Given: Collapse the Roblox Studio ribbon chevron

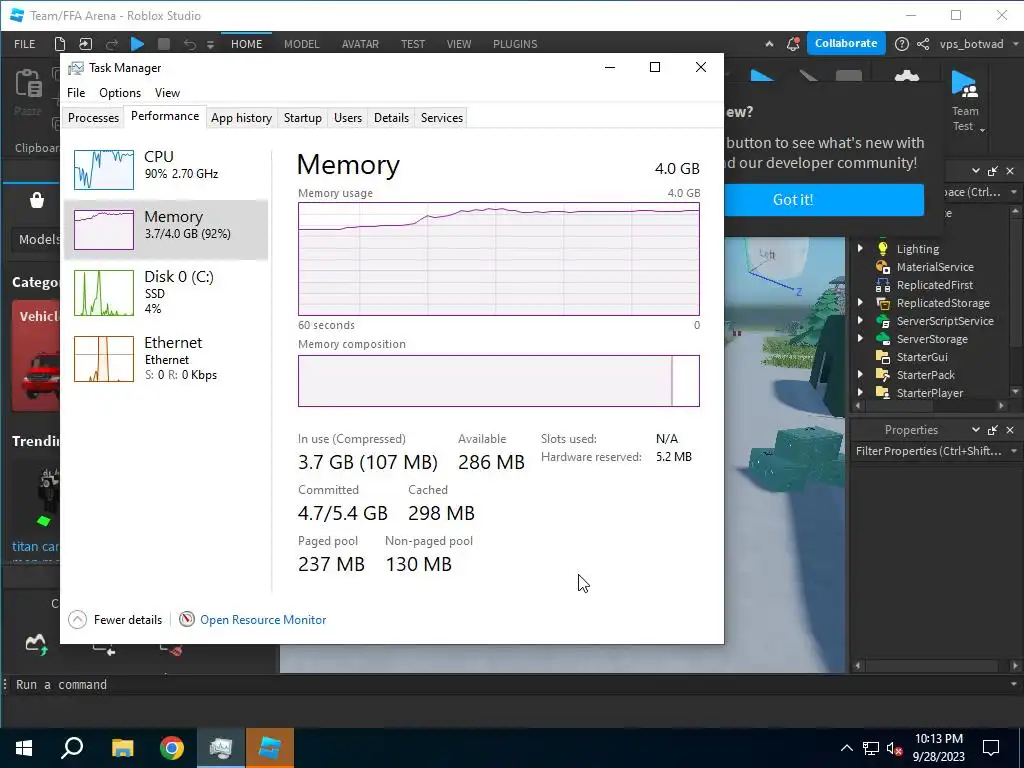Looking at the screenshot, I should (x=769, y=44).
